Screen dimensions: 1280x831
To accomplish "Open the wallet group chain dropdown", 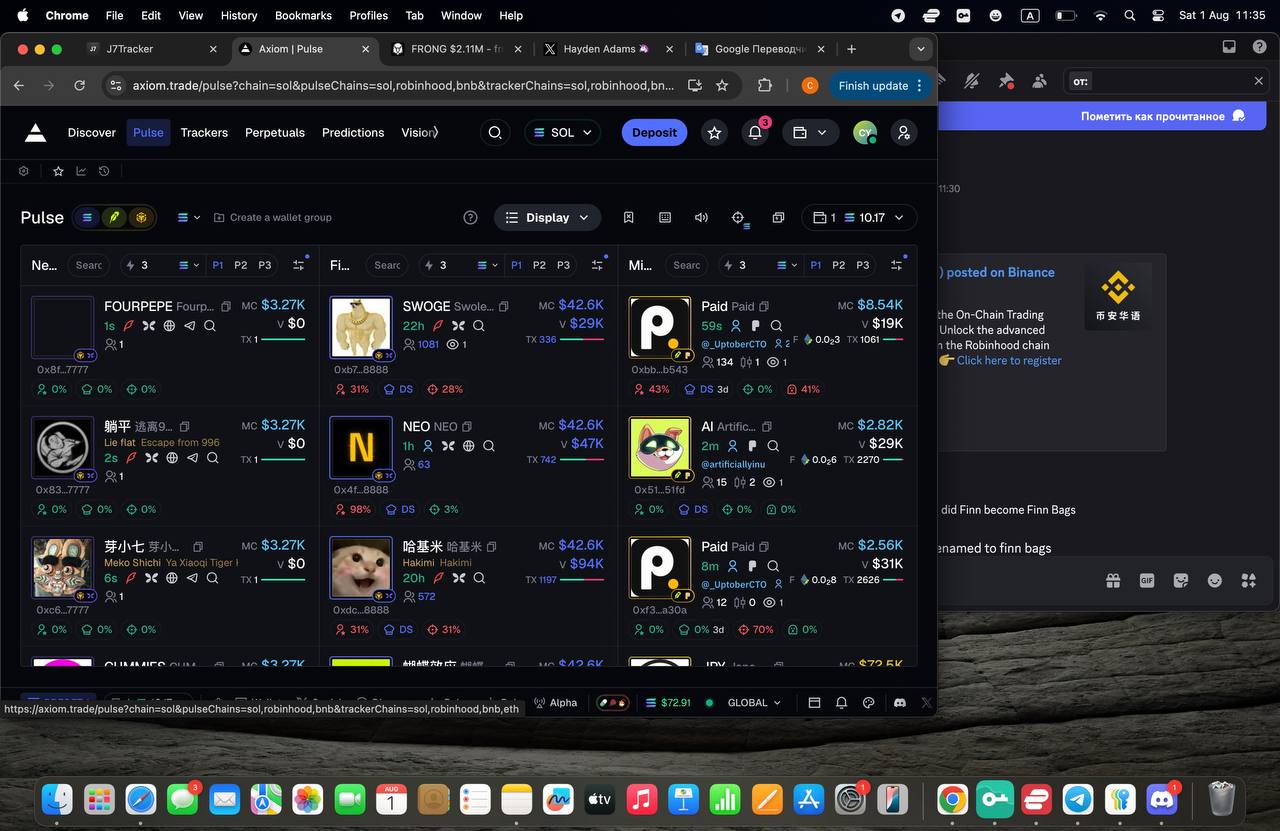I will click(189, 217).
